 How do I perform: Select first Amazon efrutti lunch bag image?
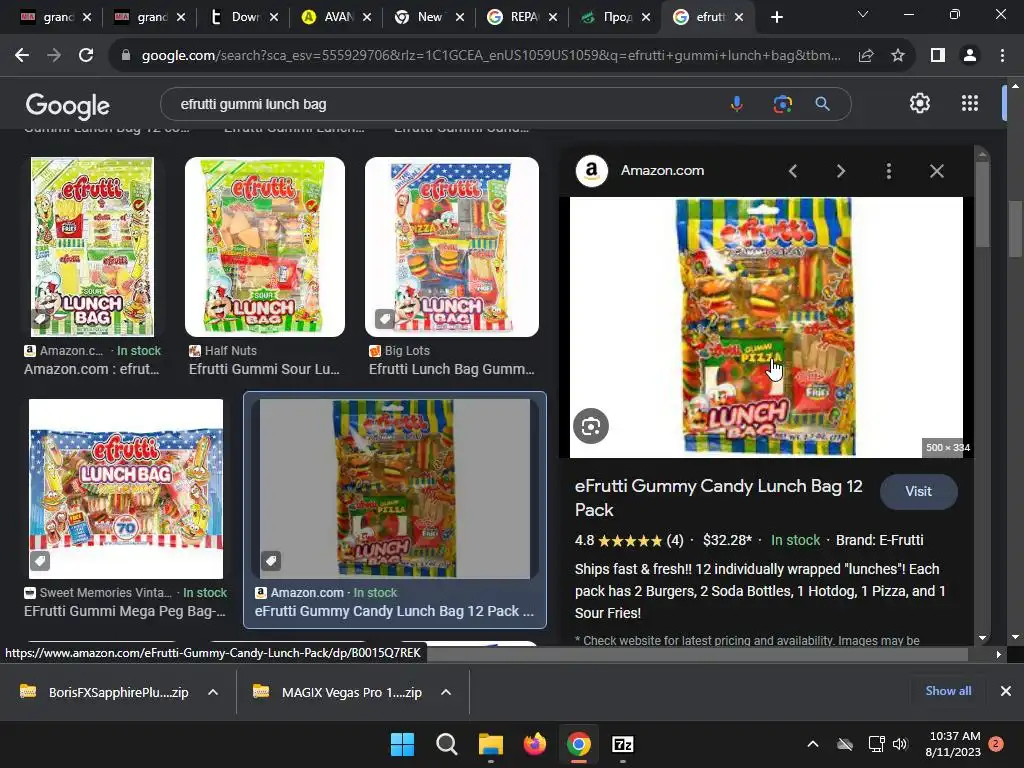pyautogui.click(x=92, y=247)
